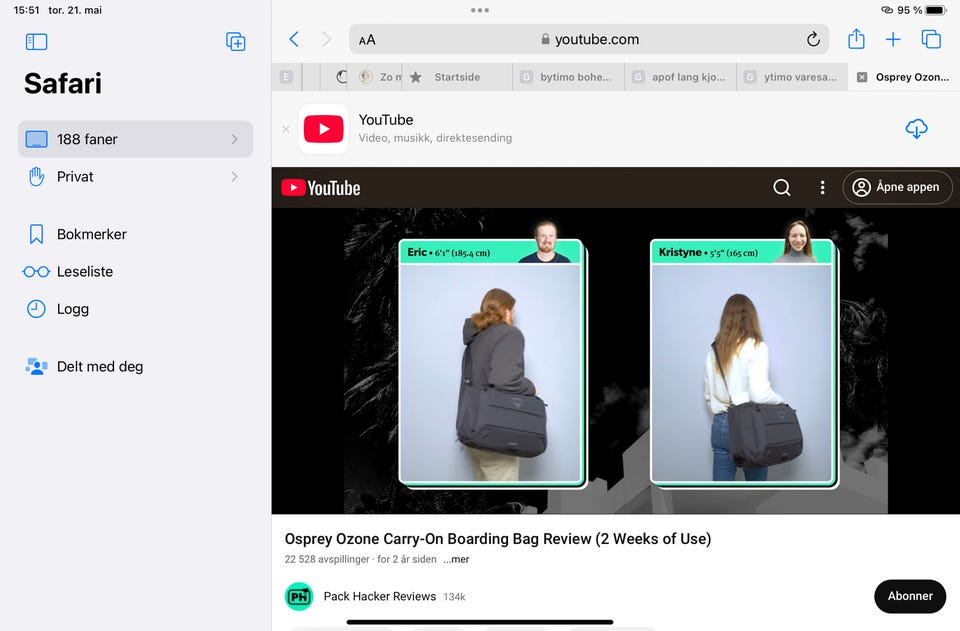Create new tab group icon
Image resolution: width=960 pixels, height=631 pixels.
[236, 42]
